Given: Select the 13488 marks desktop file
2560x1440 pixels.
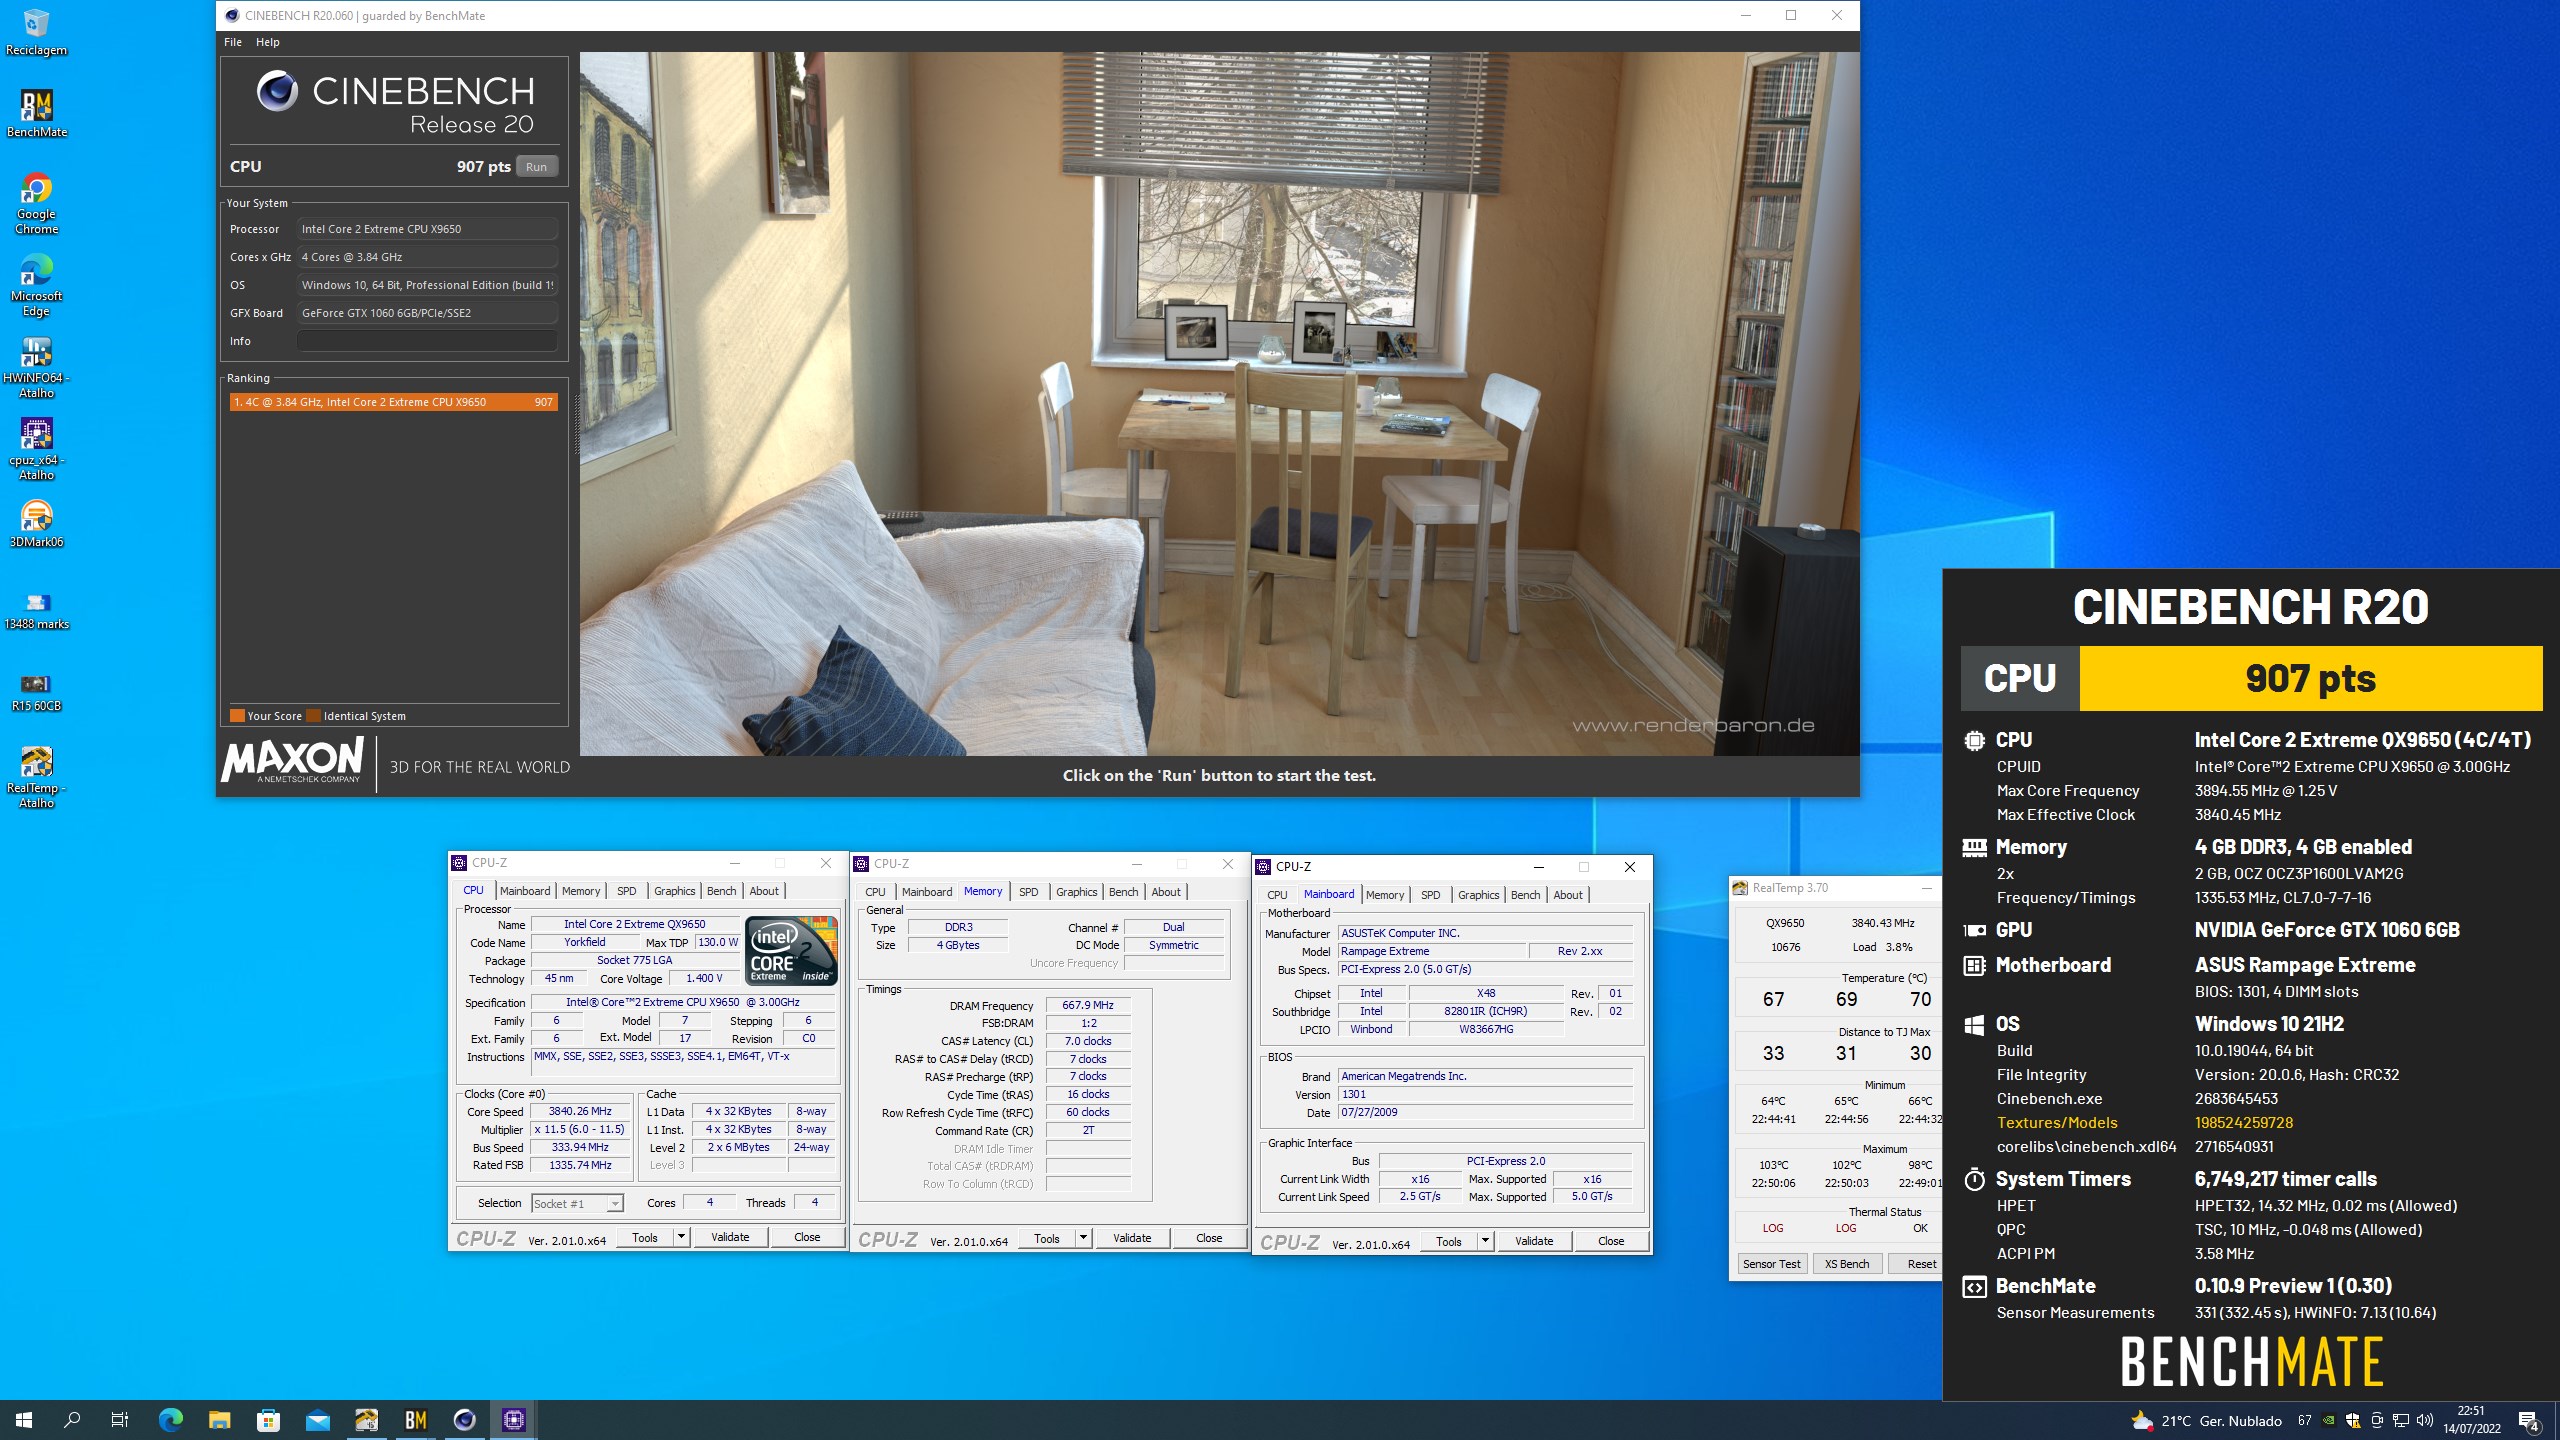Looking at the screenshot, I should (x=36, y=610).
